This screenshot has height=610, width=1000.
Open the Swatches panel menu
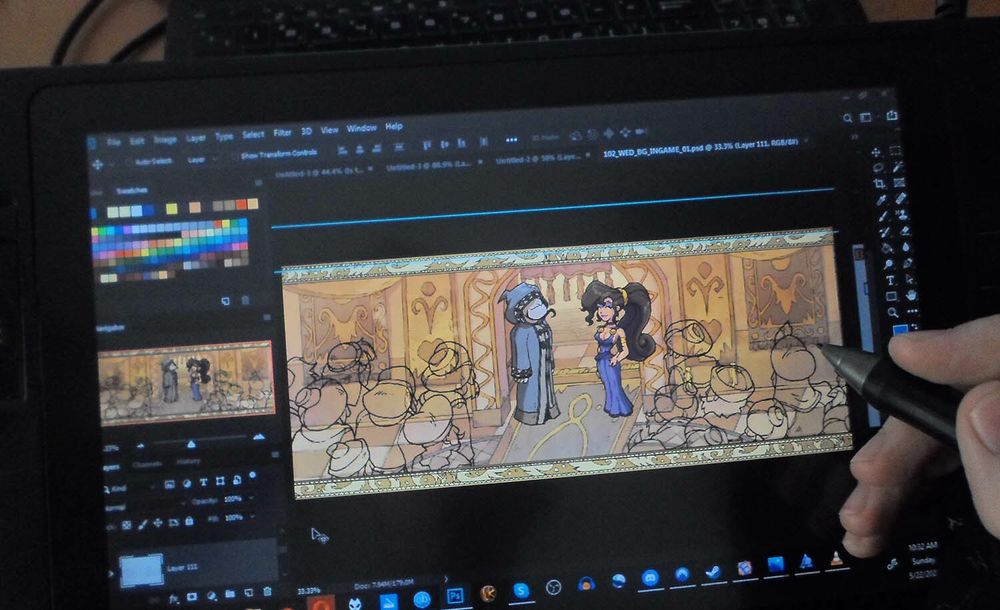coord(258,183)
